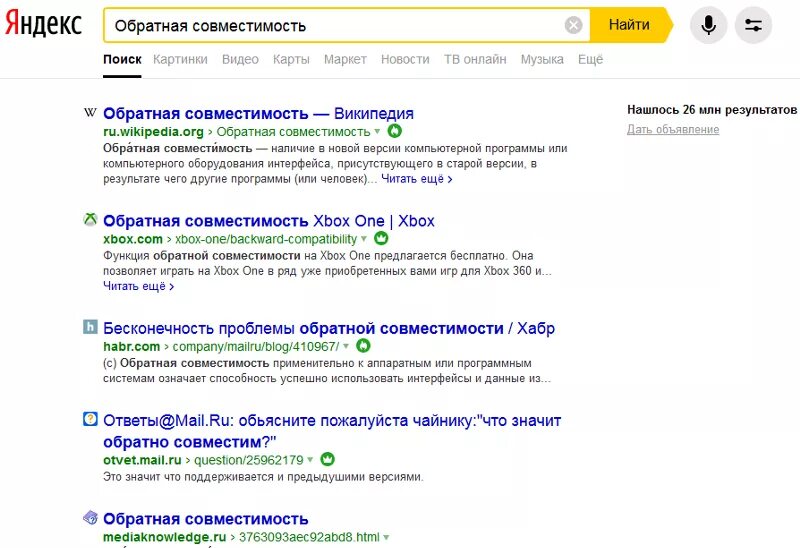
Task: Expand the dropdown arrow after the mediaknowledge.ru URL
Action: pyautogui.click(x=386, y=537)
